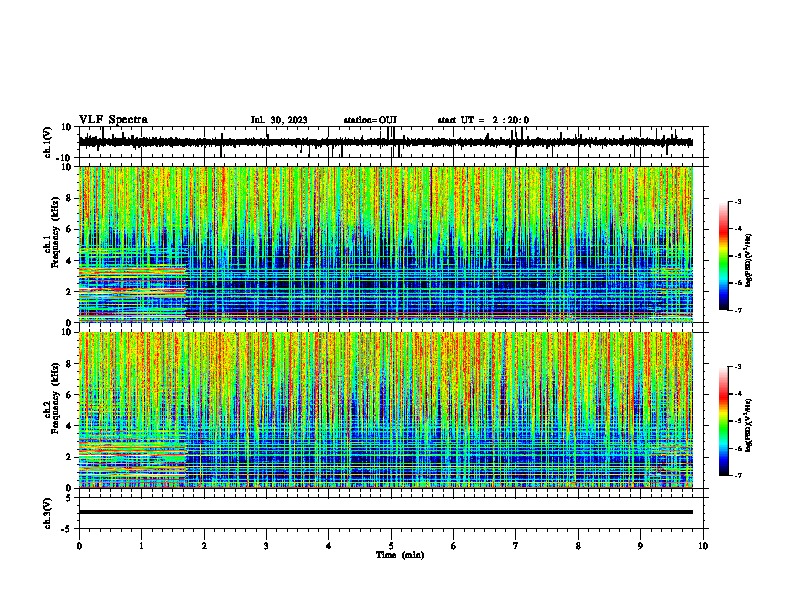Image resolution: width=792 pixels, height=612 pixels.
Task: Click time-axis tick label "0" at bottom
Action: pos(79,546)
